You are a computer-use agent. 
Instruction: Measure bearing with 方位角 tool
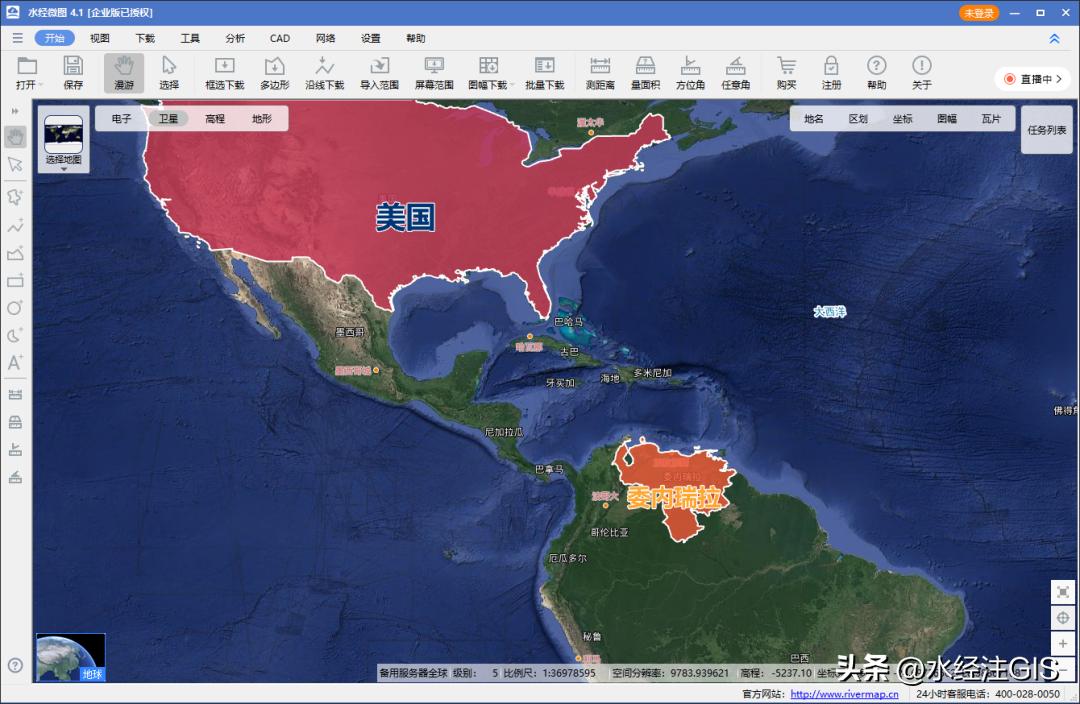pyautogui.click(x=690, y=73)
